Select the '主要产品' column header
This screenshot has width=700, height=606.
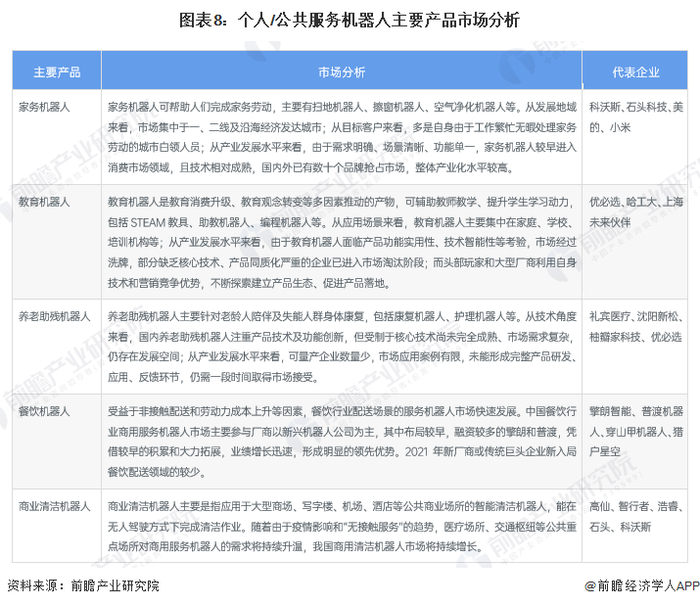pos(57,71)
